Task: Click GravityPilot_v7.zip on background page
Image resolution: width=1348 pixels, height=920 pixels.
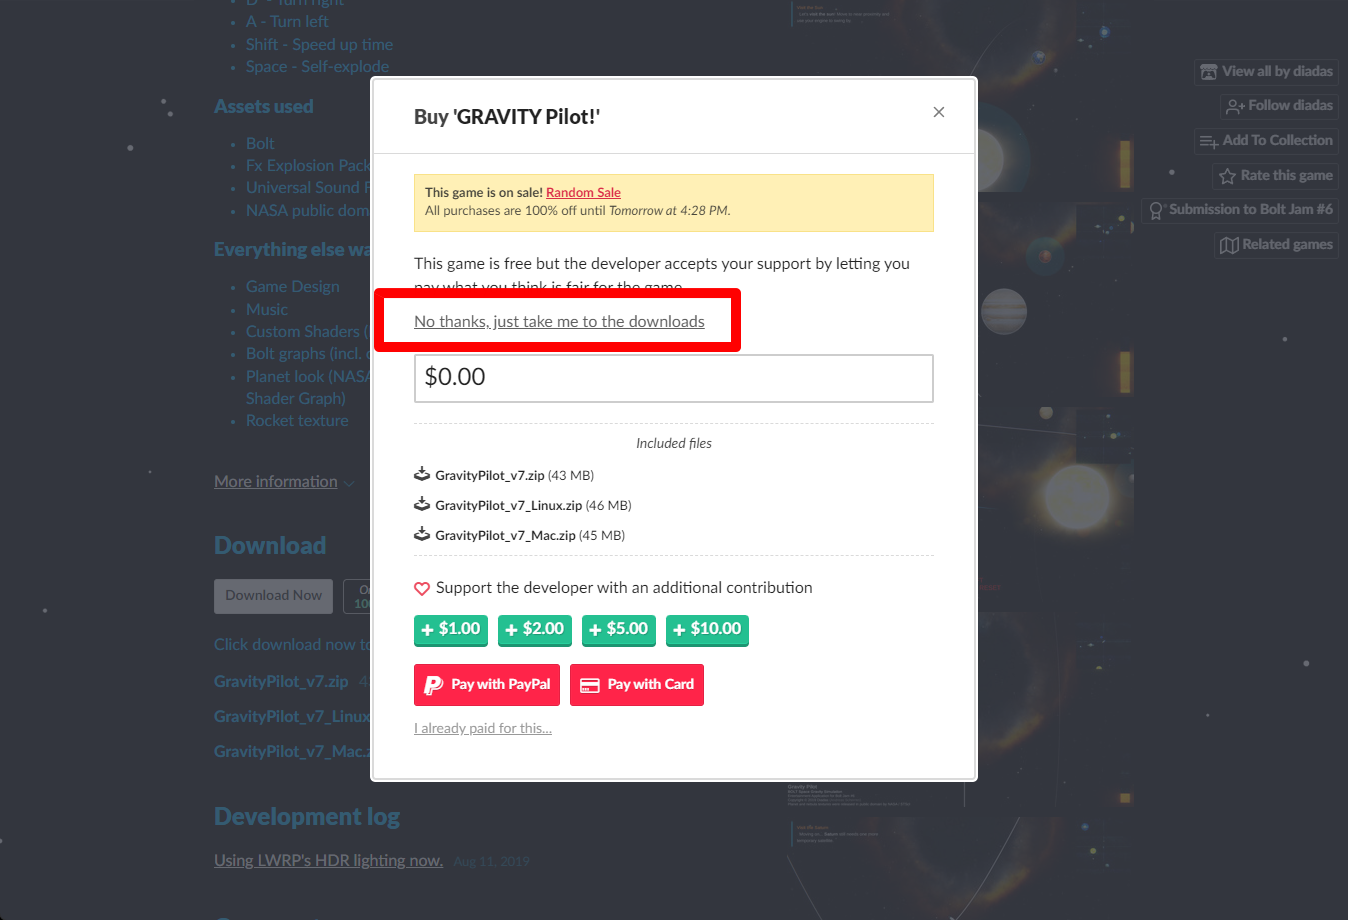Action: coord(281,681)
